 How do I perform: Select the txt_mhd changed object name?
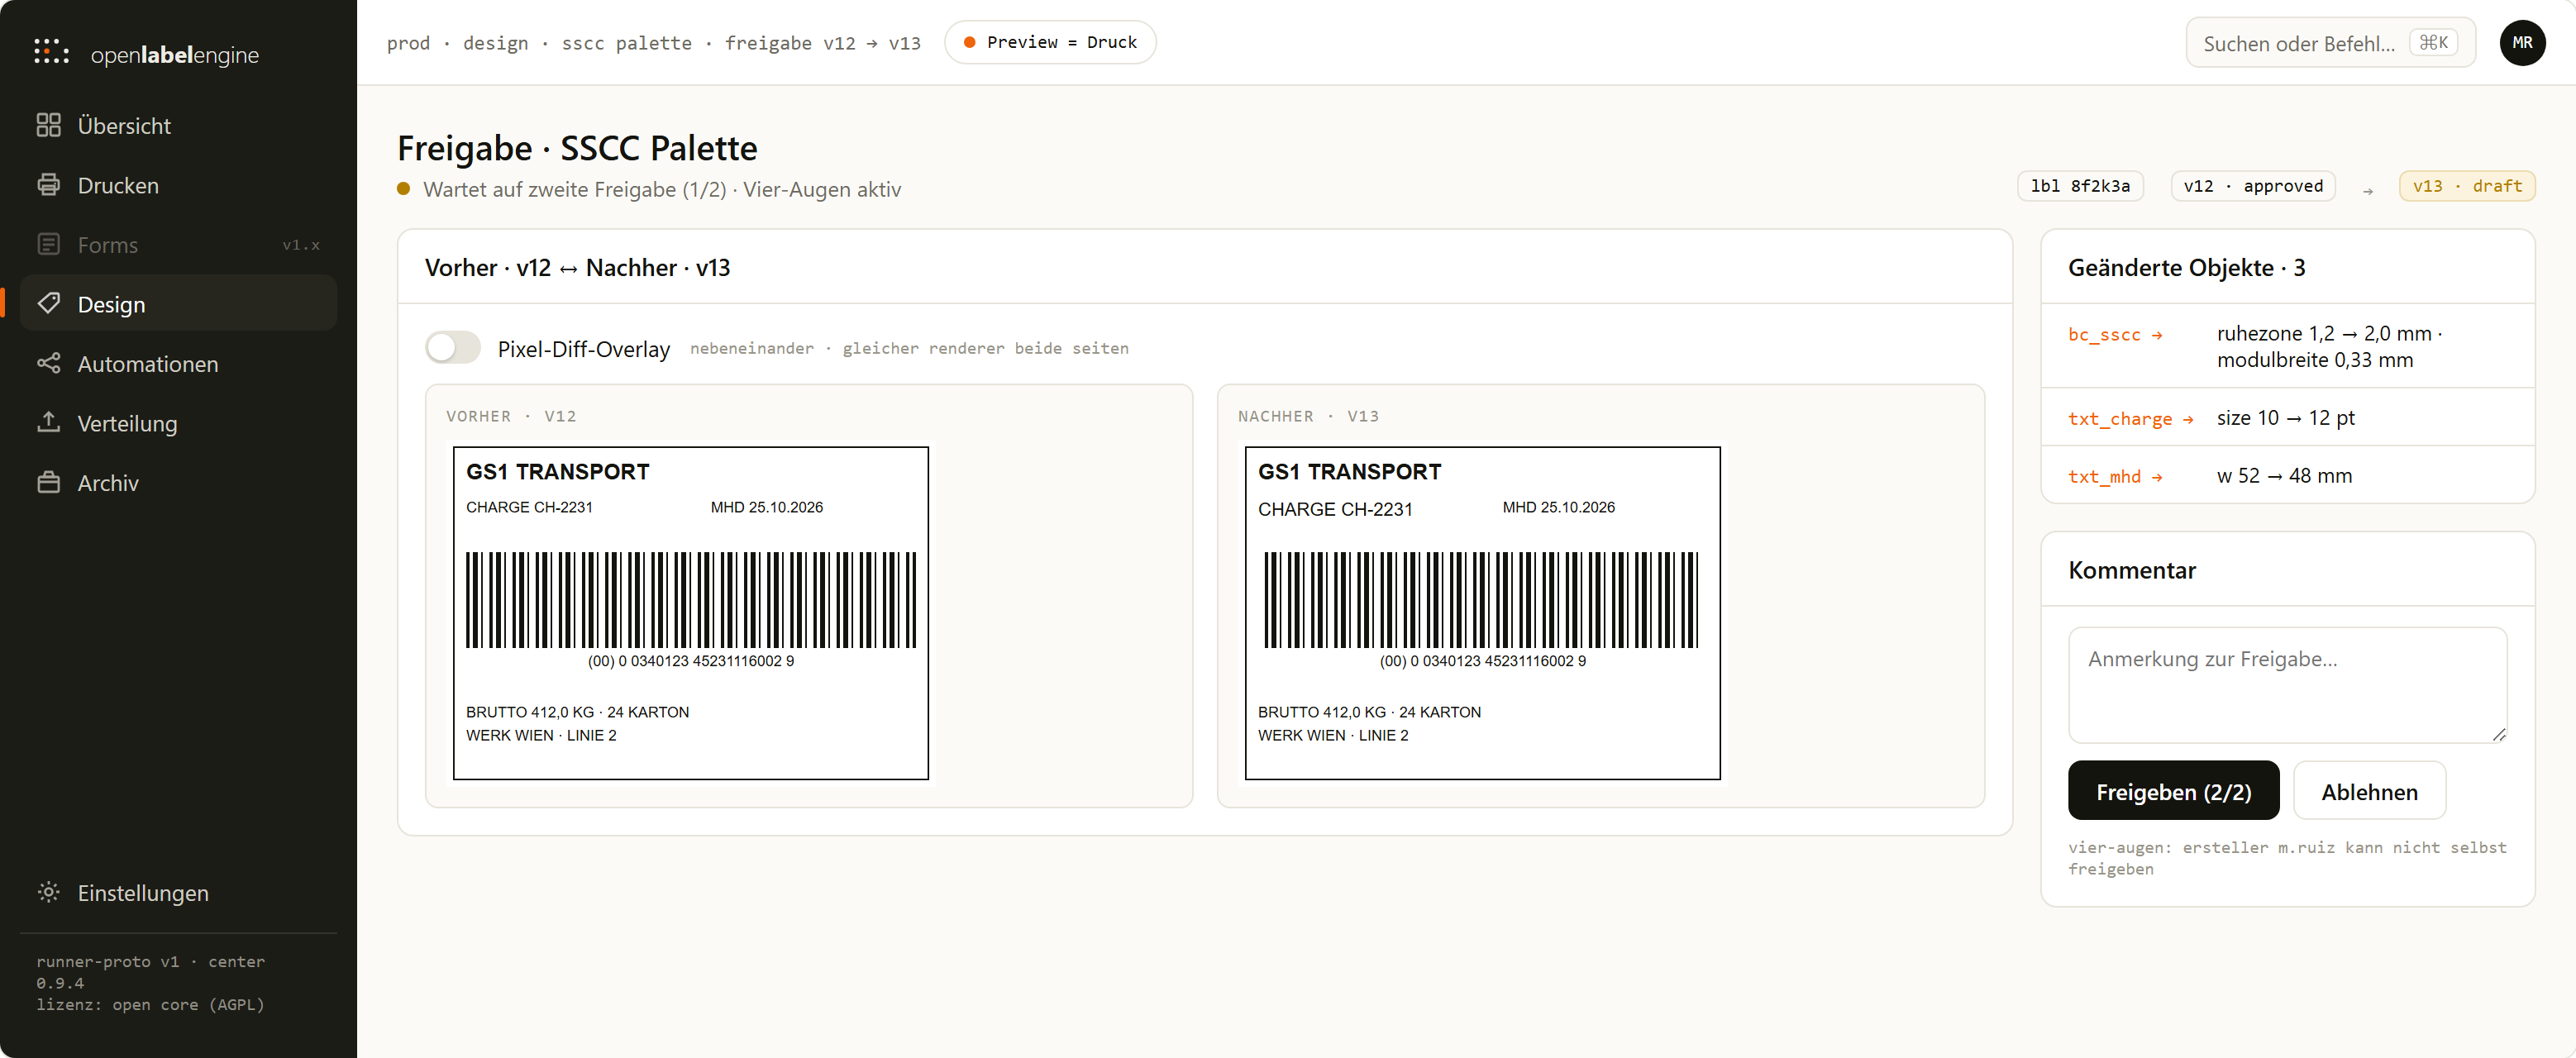coord(2104,477)
